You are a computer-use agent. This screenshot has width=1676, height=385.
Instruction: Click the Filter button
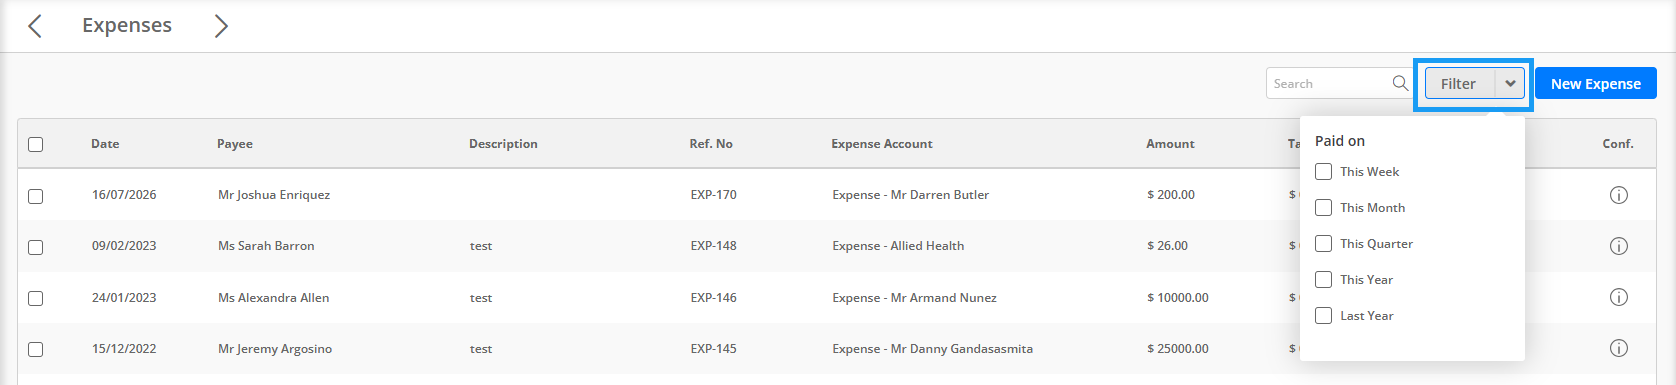point(1459,84)
